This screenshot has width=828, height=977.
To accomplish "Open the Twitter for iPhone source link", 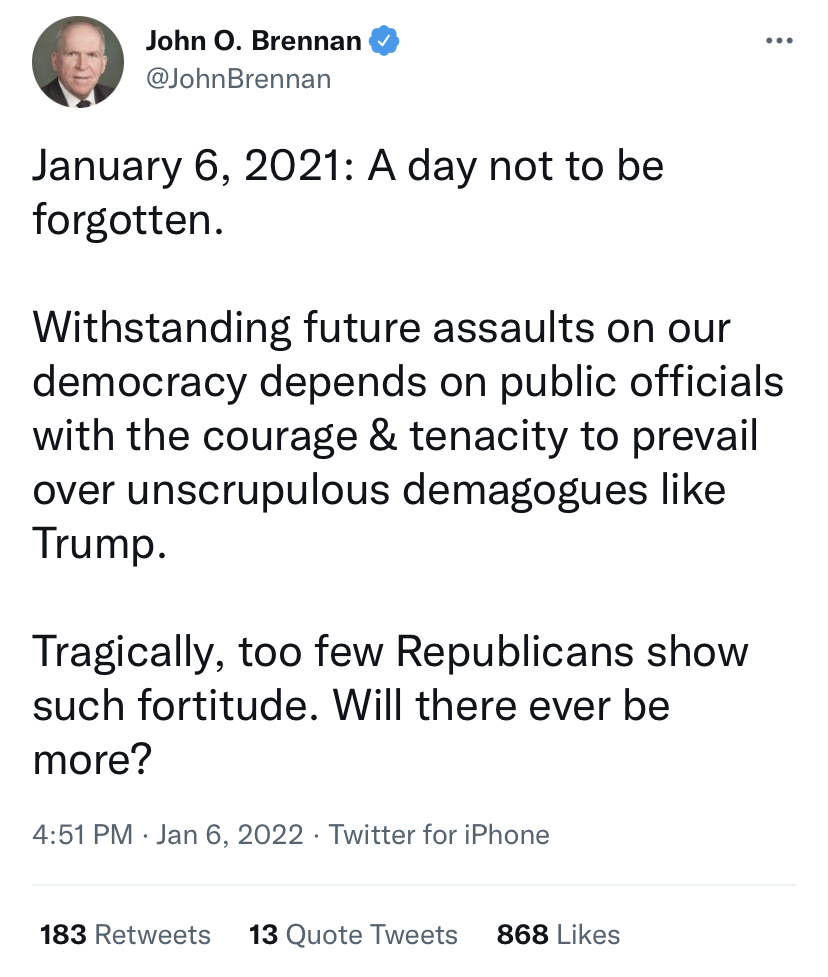I will coord(439,834).
